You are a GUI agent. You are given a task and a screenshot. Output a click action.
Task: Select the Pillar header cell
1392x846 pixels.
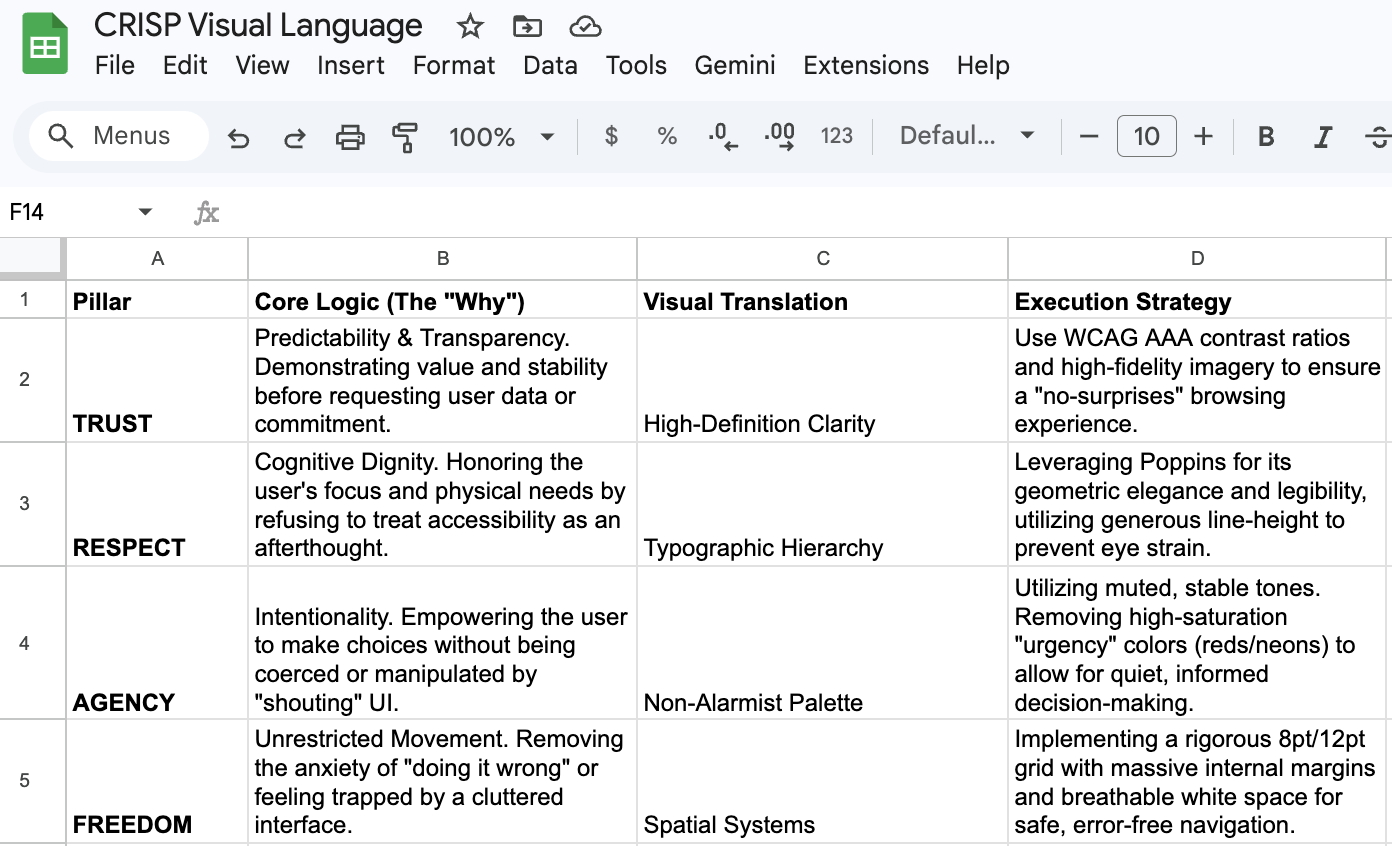pos(157,300)
